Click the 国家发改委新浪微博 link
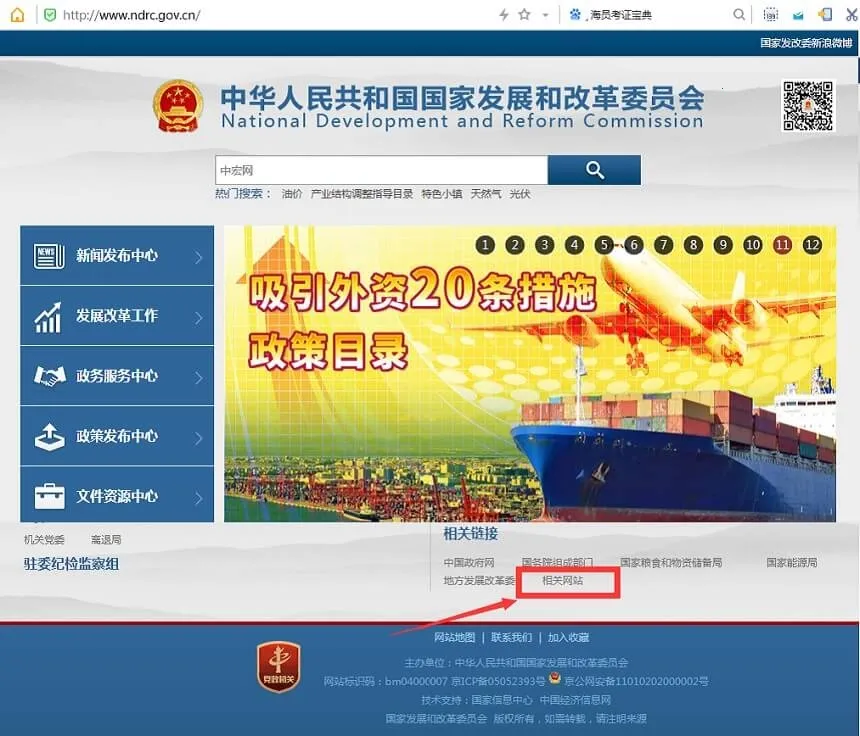This screenshot has height=736, width=860. point(806,43)
